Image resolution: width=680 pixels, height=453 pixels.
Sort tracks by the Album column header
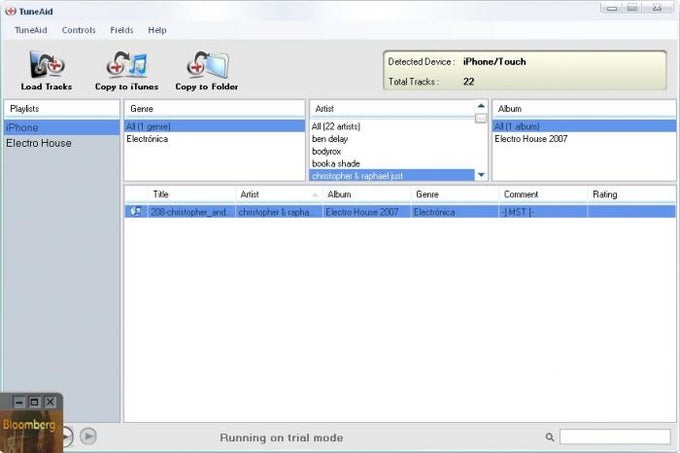[367, 194]
